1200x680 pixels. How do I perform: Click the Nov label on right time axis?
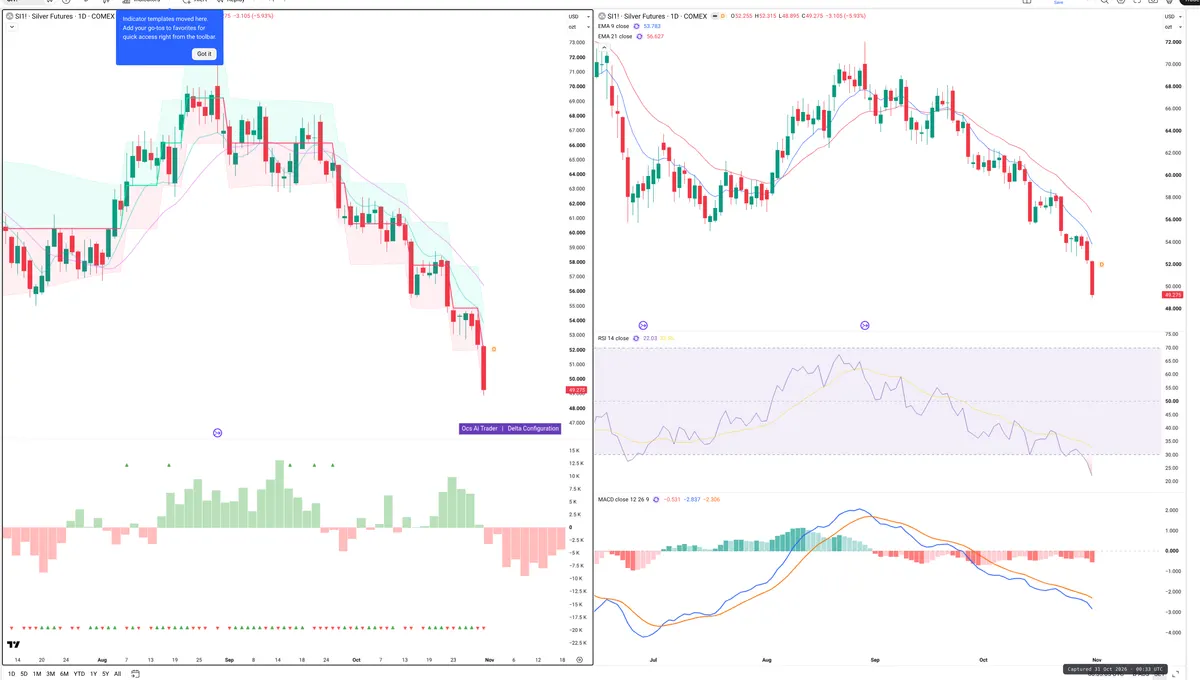[x=1096, y=660]
